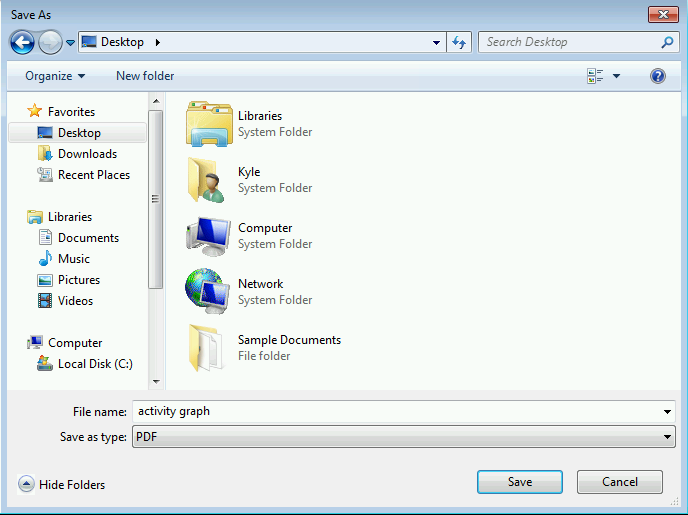Click the search magnifier icon

pos(667,42)
